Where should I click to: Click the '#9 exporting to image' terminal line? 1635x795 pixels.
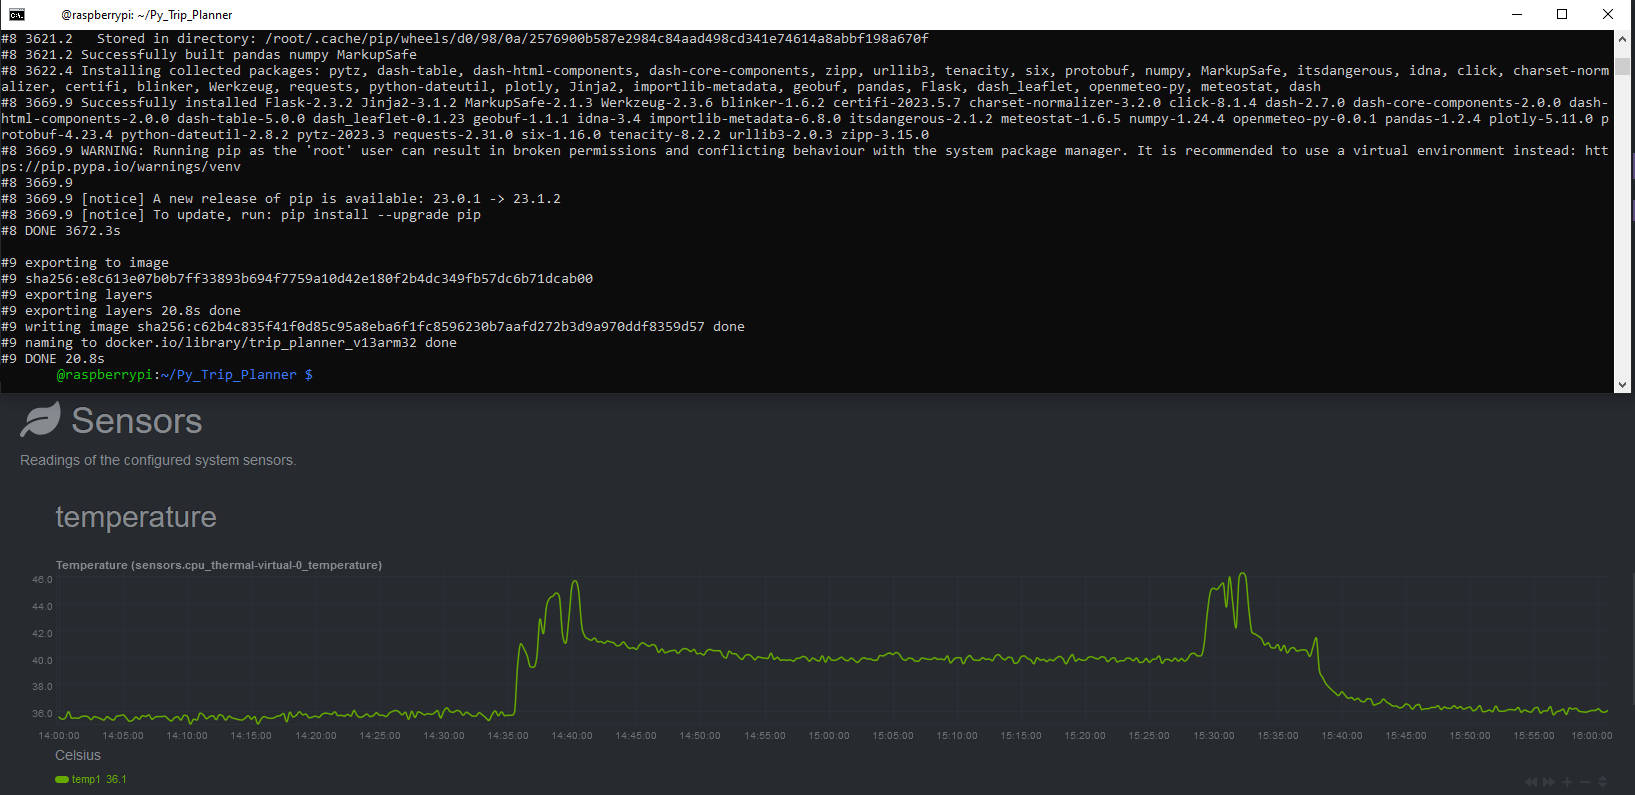[85, 263]
